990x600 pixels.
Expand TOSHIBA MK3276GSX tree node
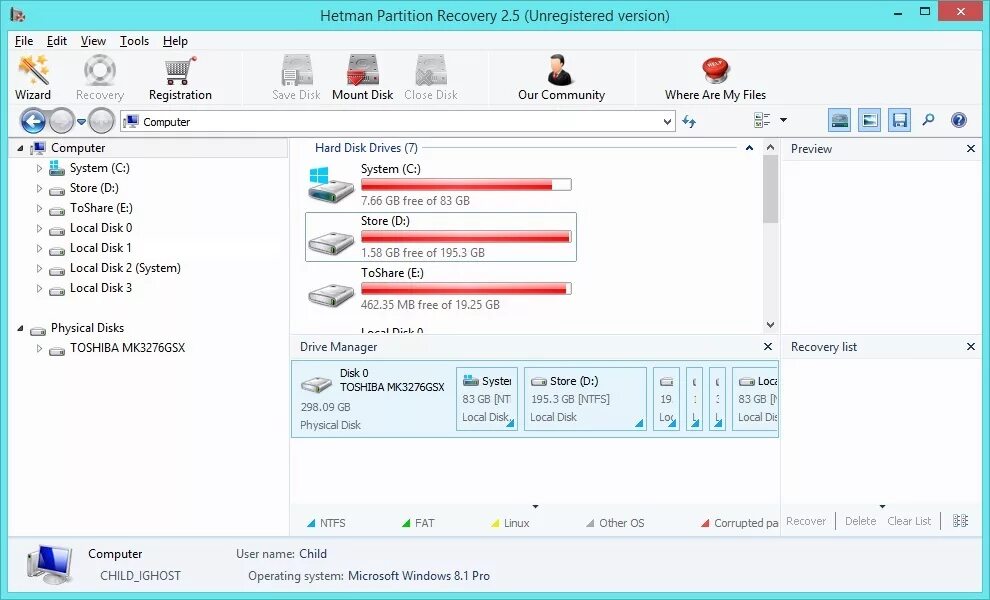tap(39, 349)
